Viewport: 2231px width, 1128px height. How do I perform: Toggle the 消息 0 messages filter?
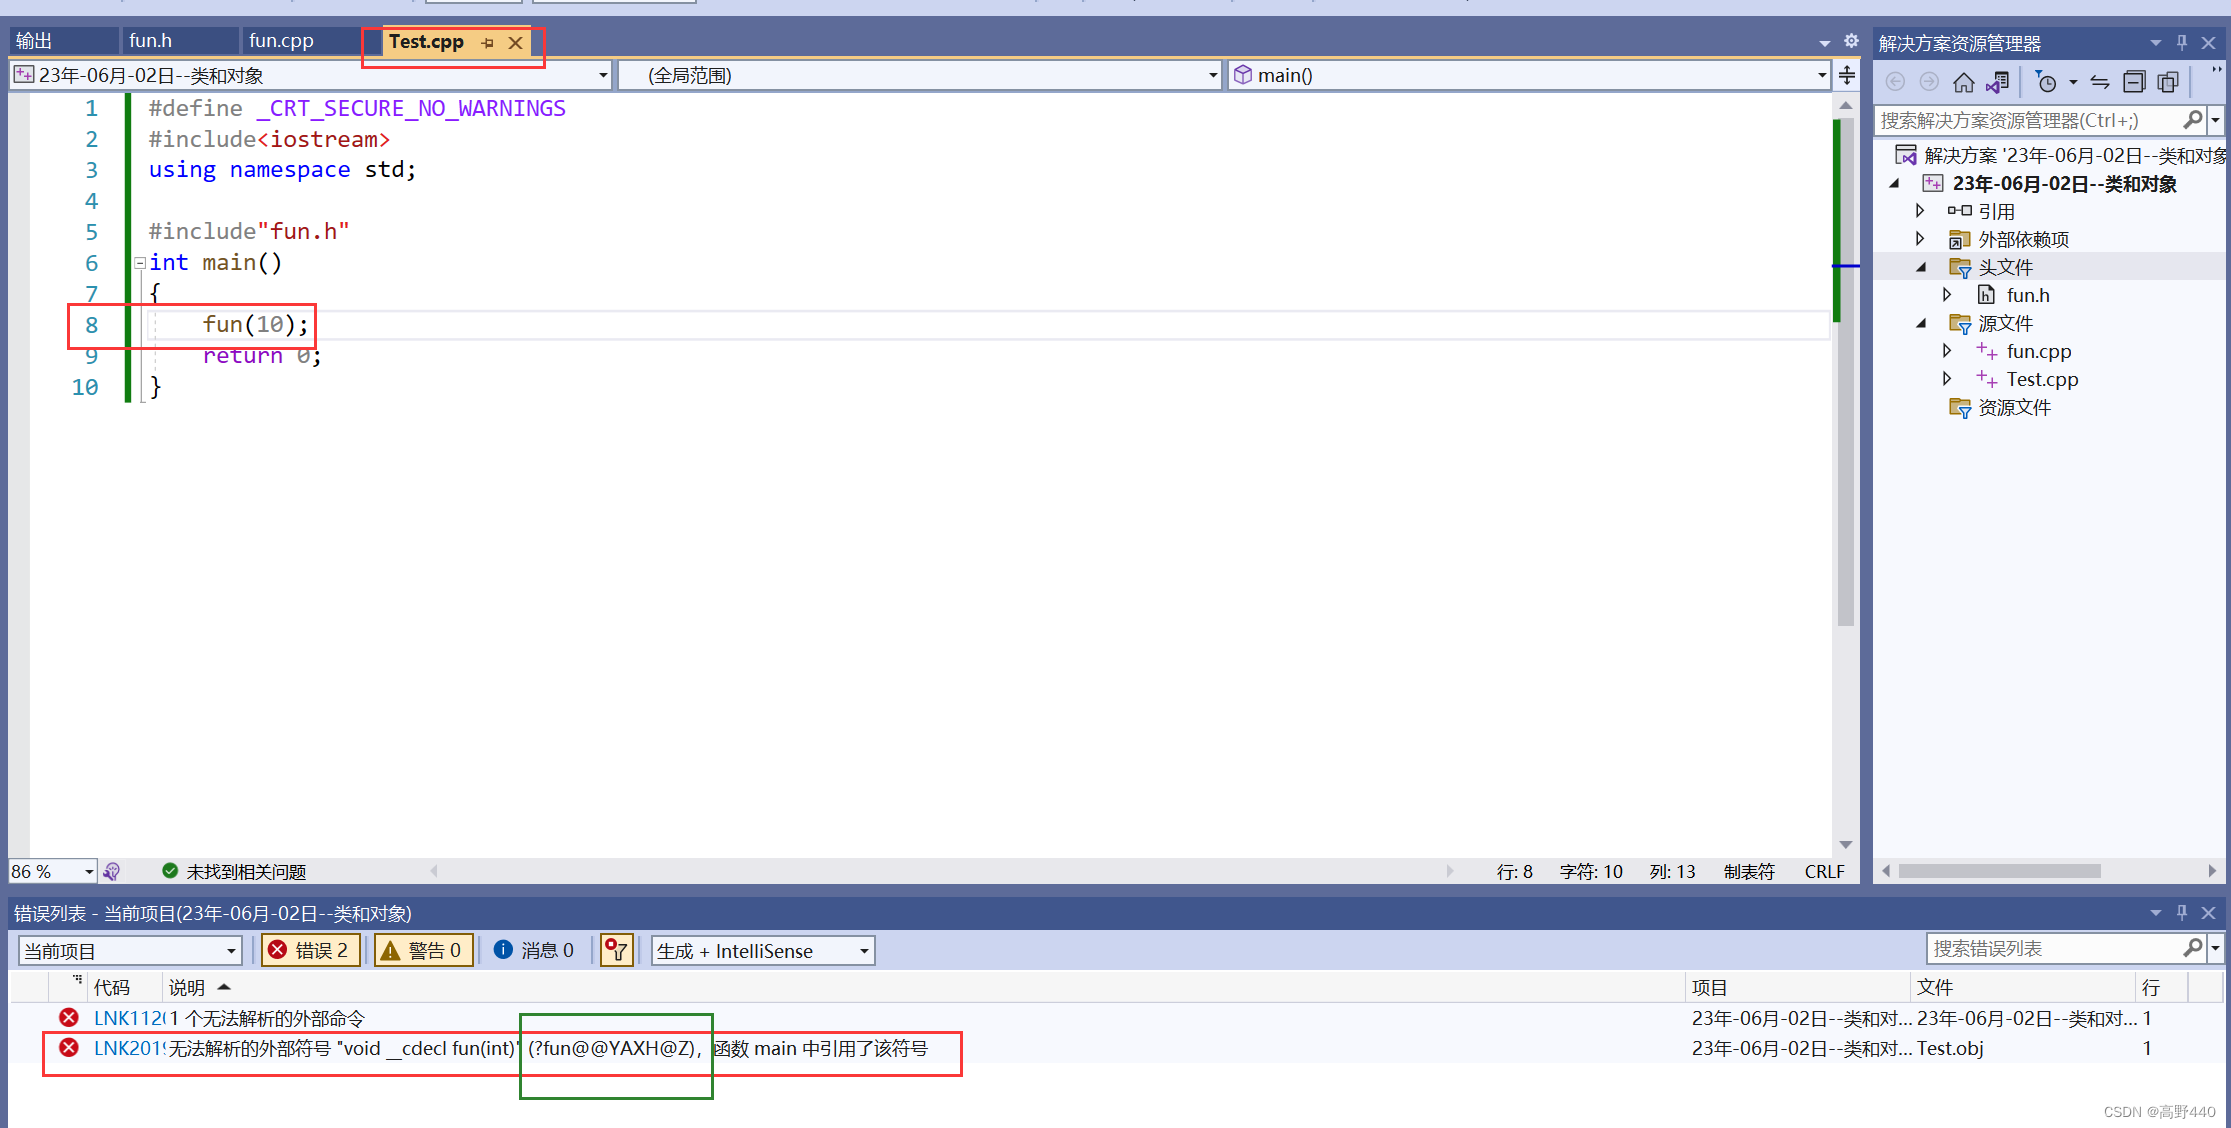coord(534,950)
